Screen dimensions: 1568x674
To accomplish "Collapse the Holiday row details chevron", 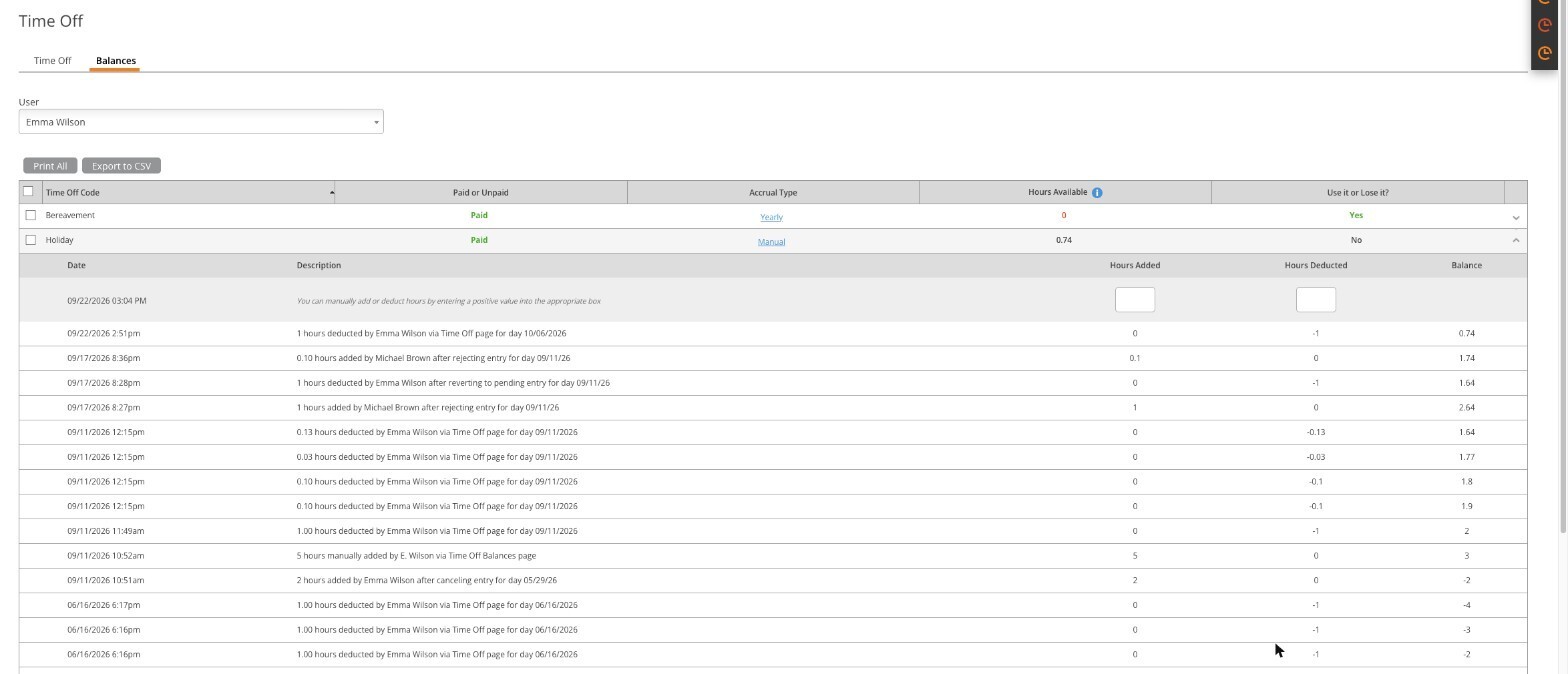I will 1516,240.
